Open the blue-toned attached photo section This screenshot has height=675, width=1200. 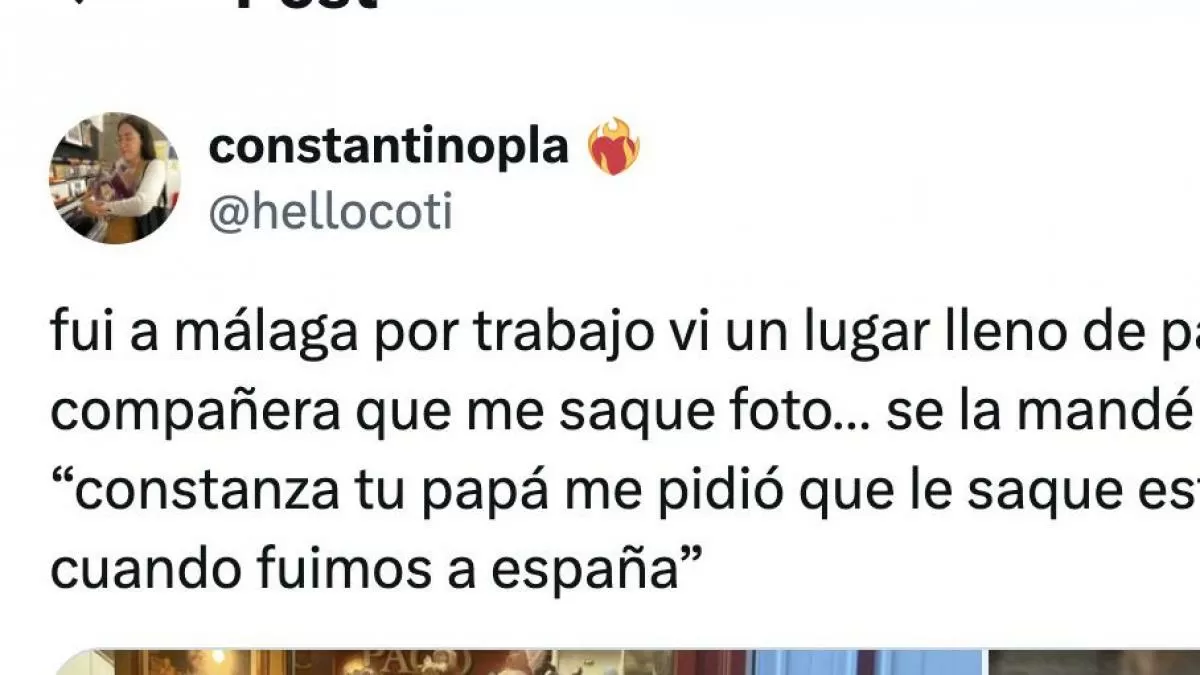click(x=868, y=663)
